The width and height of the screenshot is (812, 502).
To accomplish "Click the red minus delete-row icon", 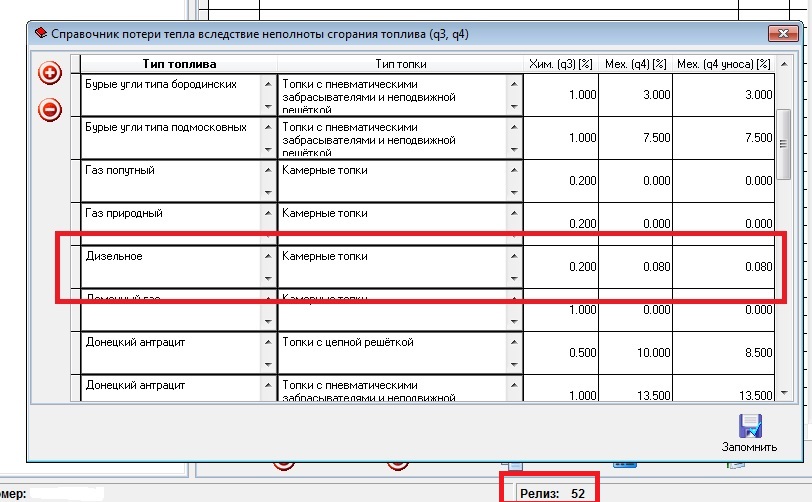I will [x=49, y=110].
